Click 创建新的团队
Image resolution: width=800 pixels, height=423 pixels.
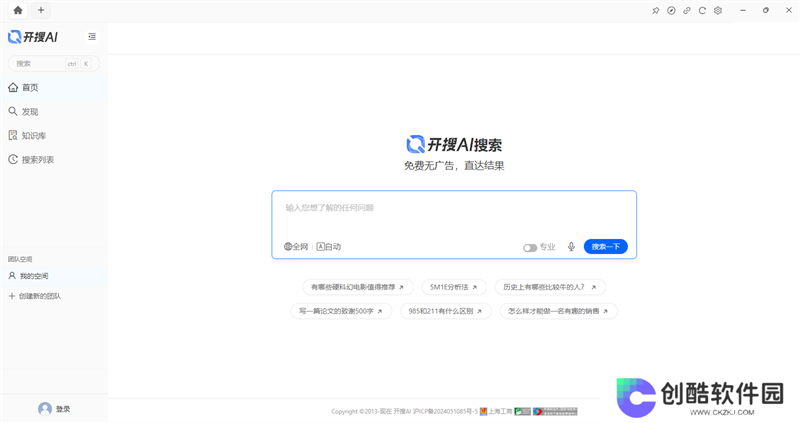pyautogui.click(x=35, y=296)
